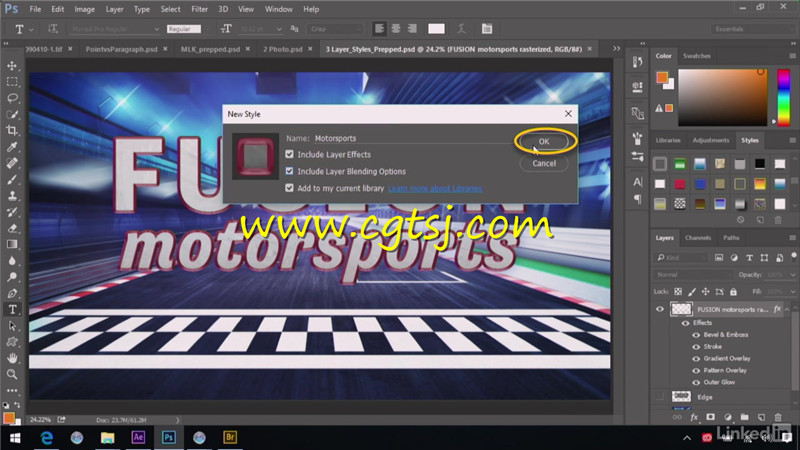Delete layer with trash icon

point(778,417)
